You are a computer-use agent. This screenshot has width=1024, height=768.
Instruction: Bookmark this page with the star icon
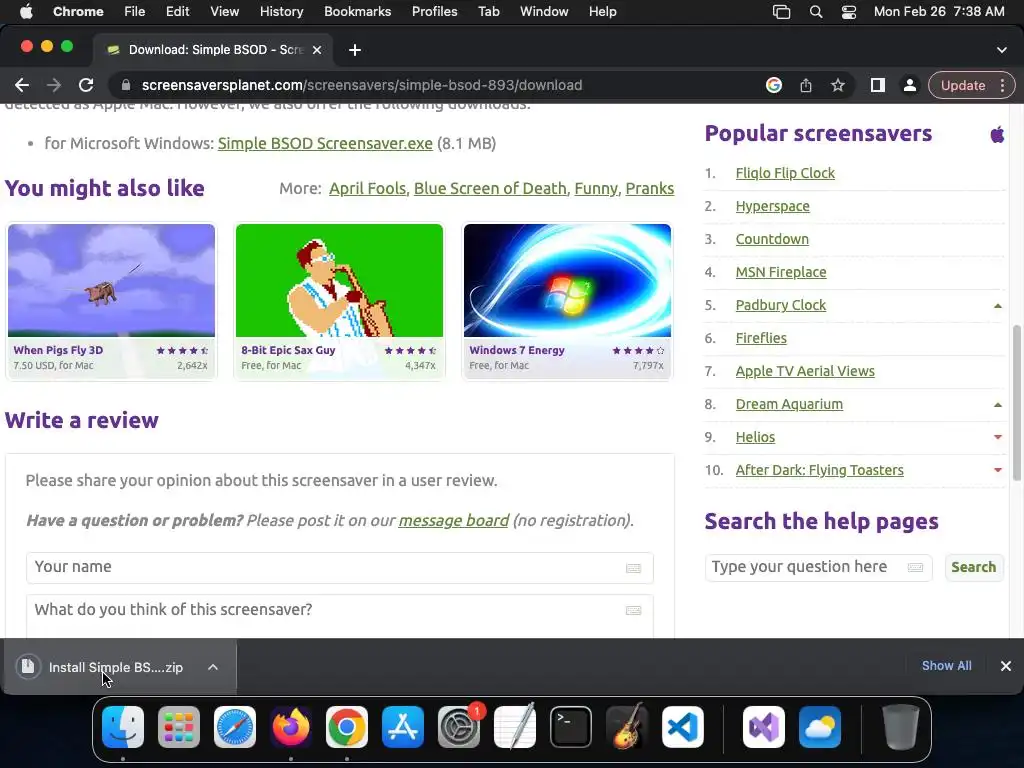[838, 86]
